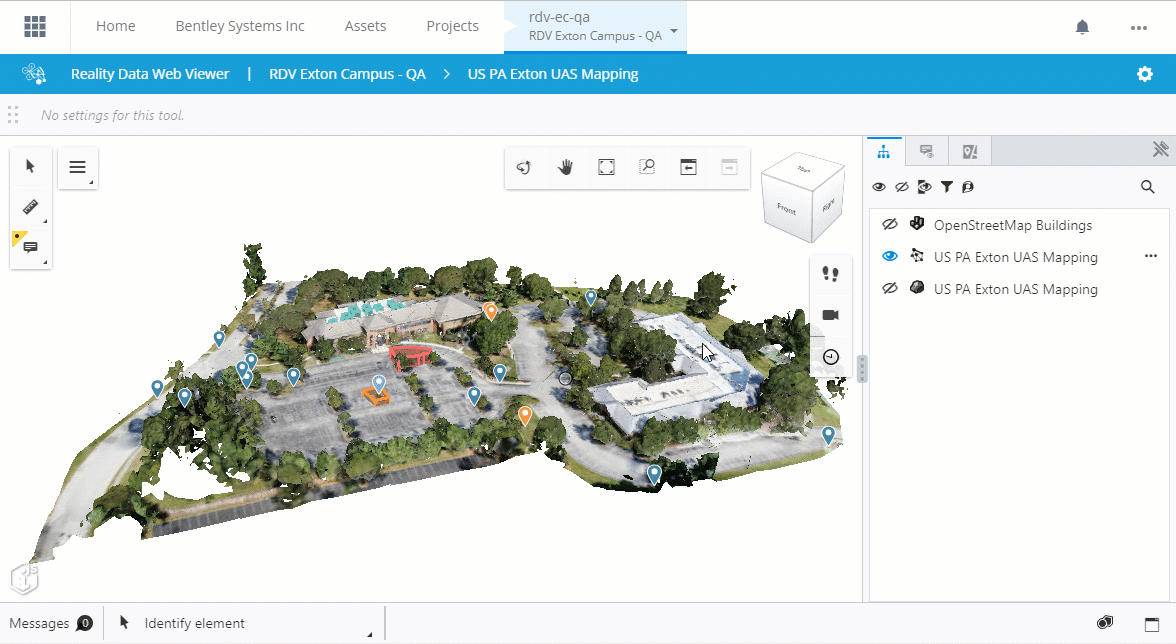Invert visibility in tree toolbar

coord(924,187)
